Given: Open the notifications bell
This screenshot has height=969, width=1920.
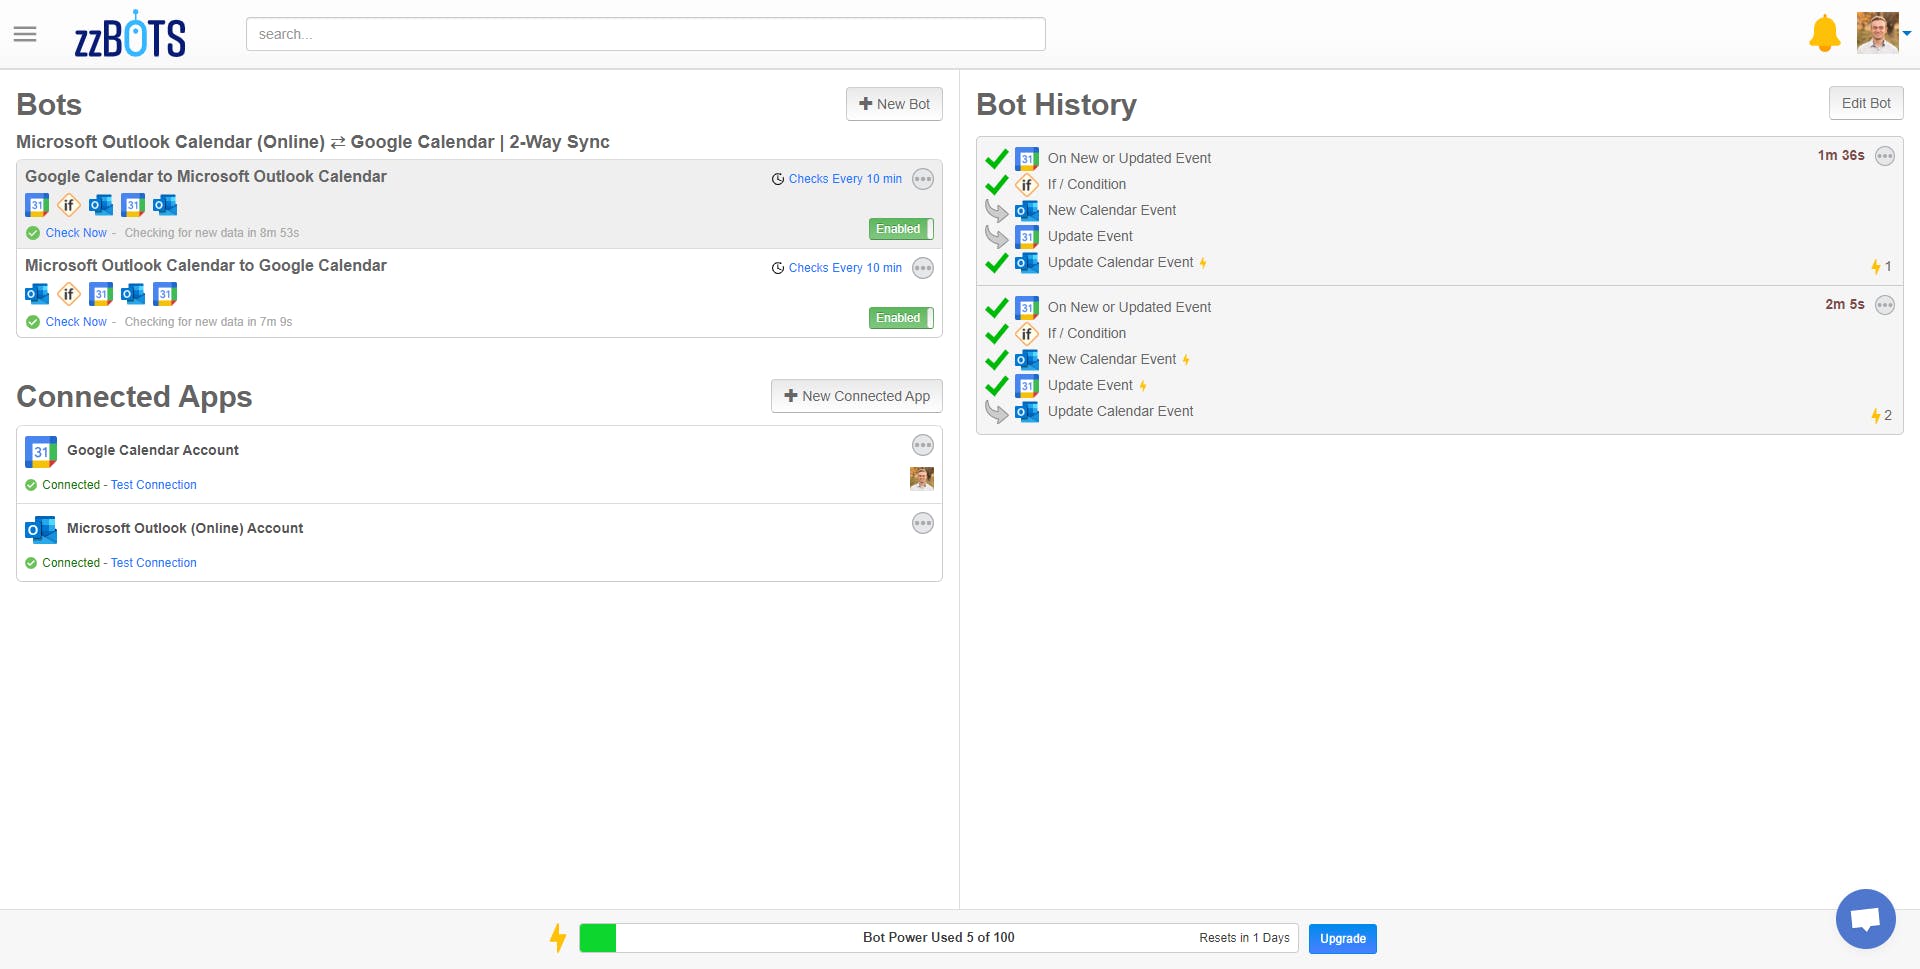Looking at the screenshot, I should click(1824, 33).
